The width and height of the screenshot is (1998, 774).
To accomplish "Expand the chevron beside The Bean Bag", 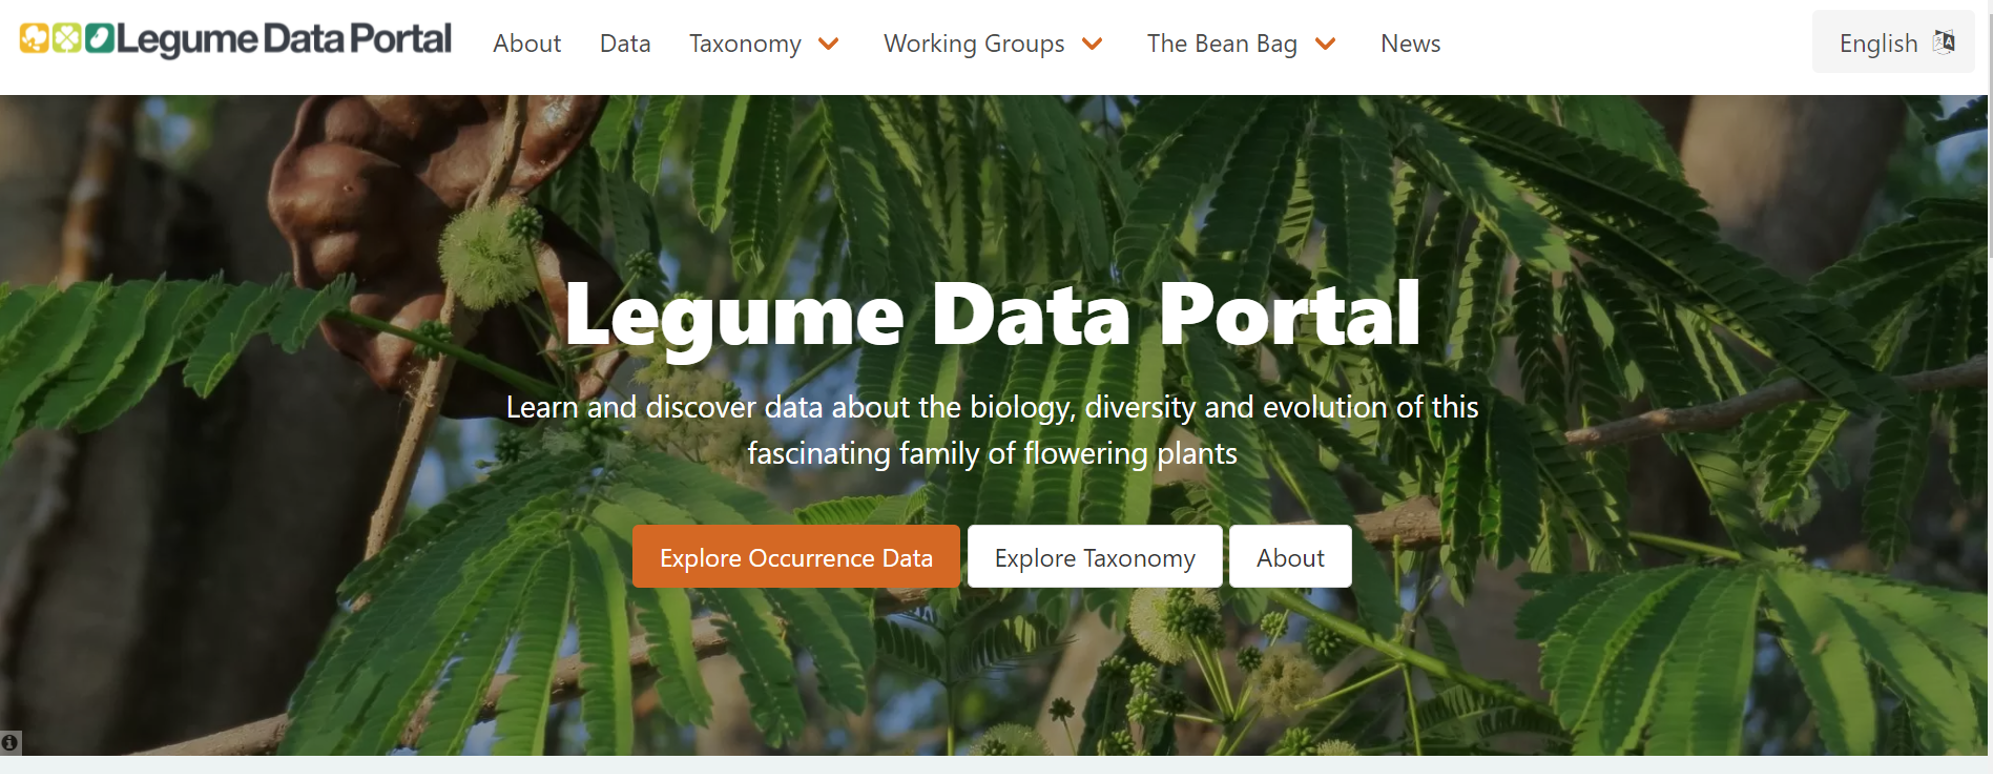I will (x=1325, y=44).
